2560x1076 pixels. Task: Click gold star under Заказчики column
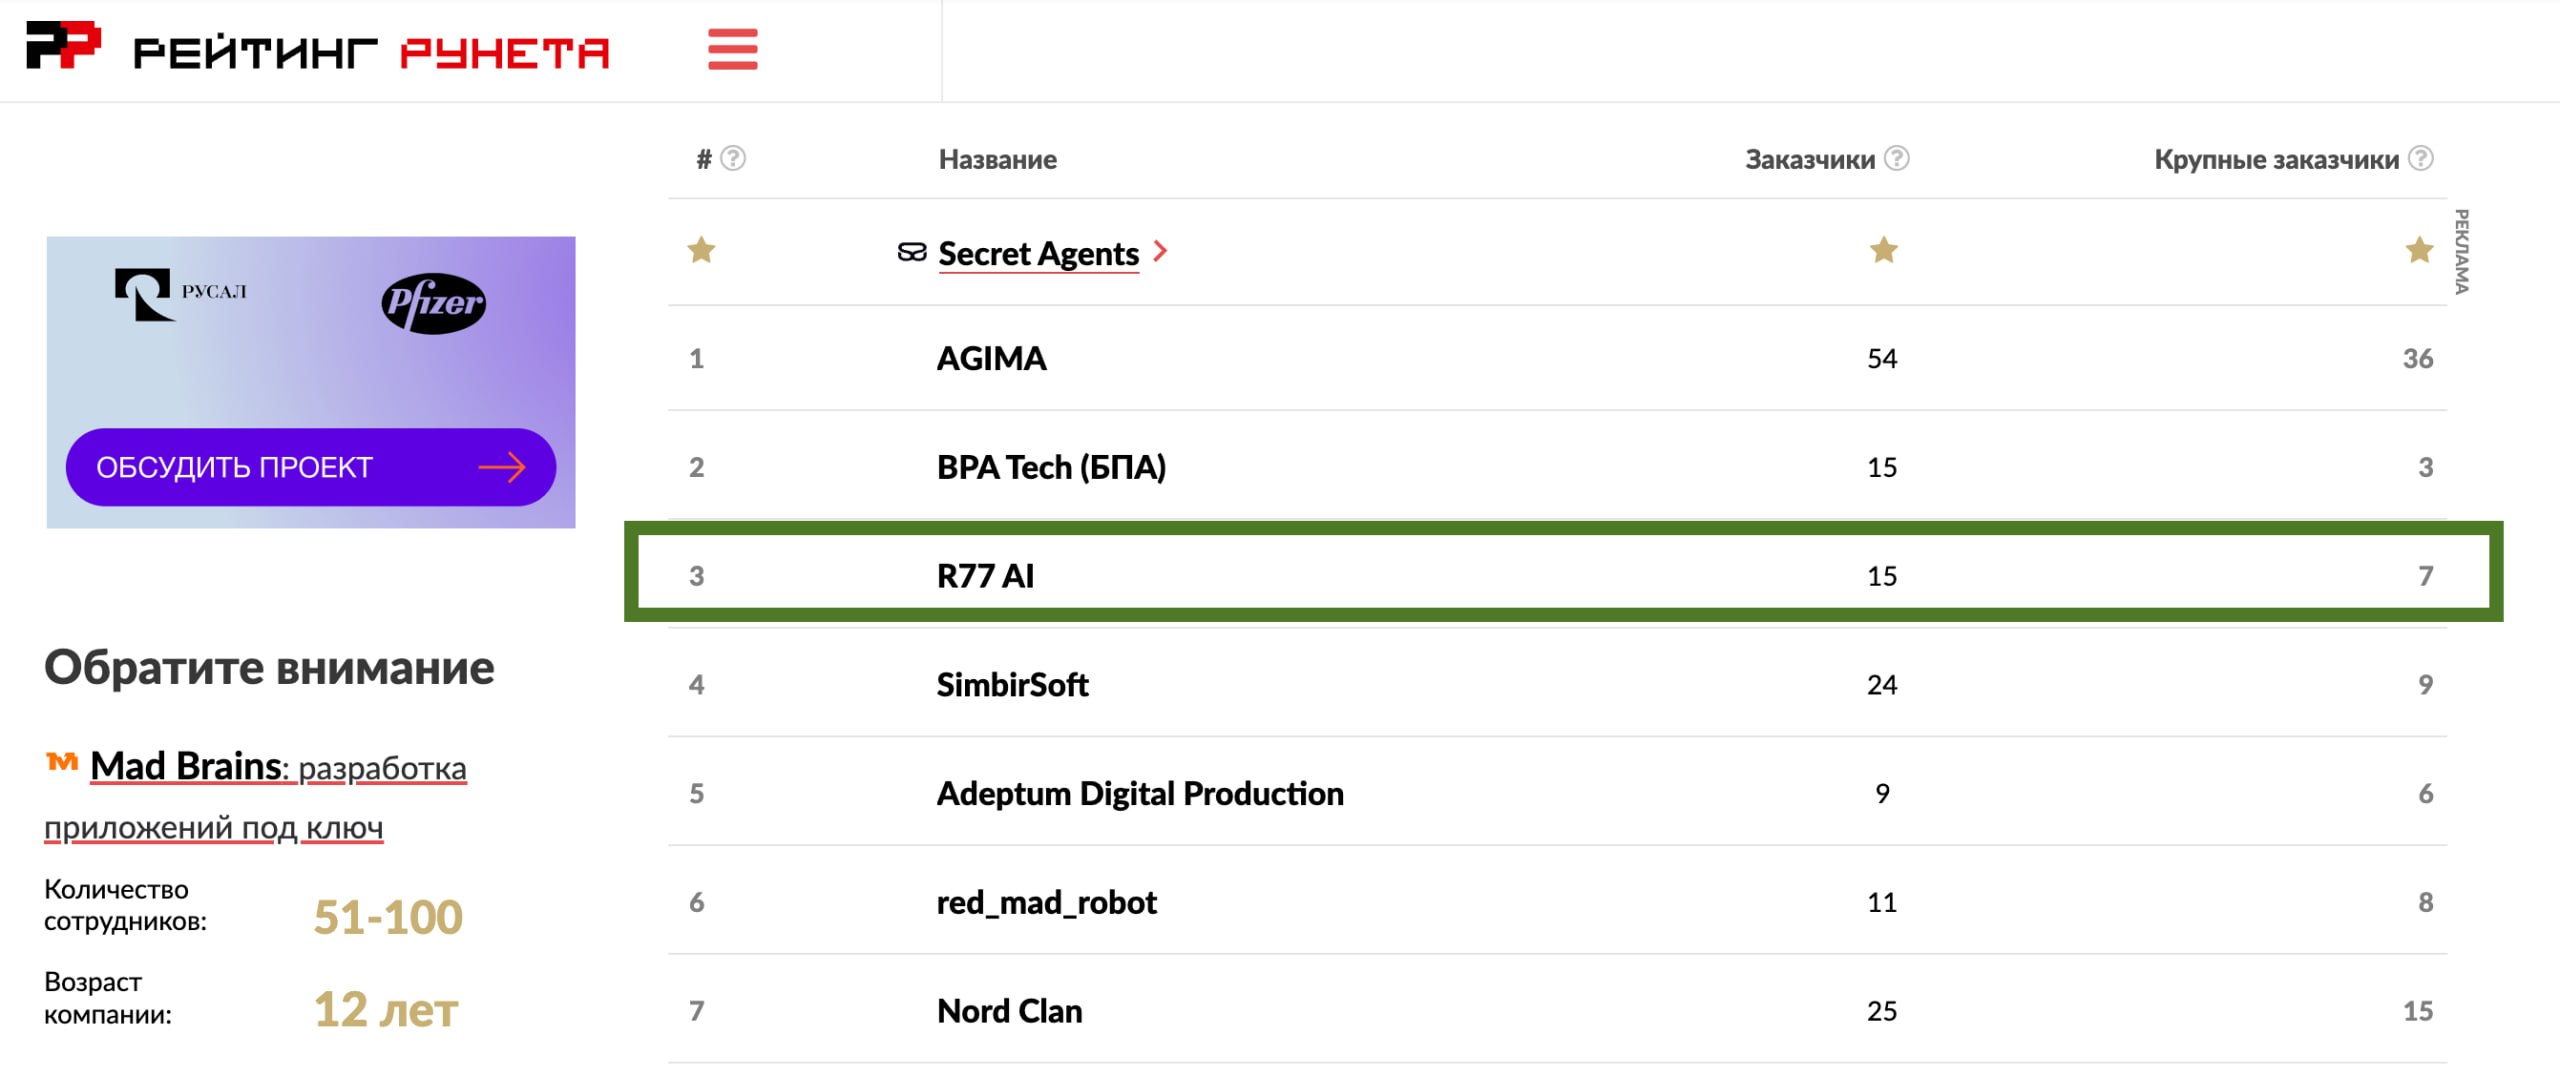pyautogui.click(x=1884, y=250)
